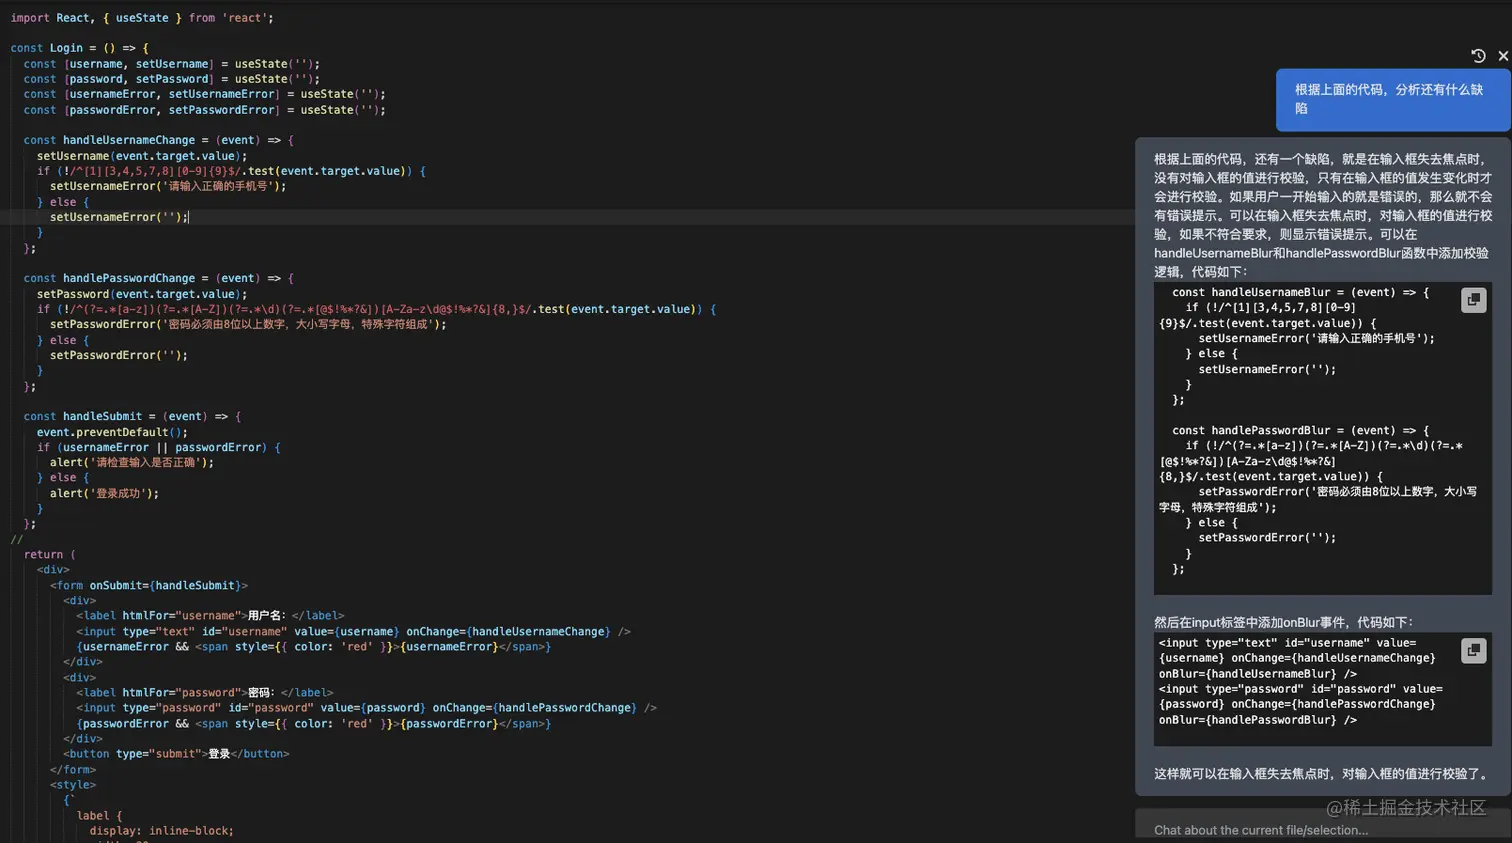Click "const handlePasswordChange" in the editor

coord(109,278)
